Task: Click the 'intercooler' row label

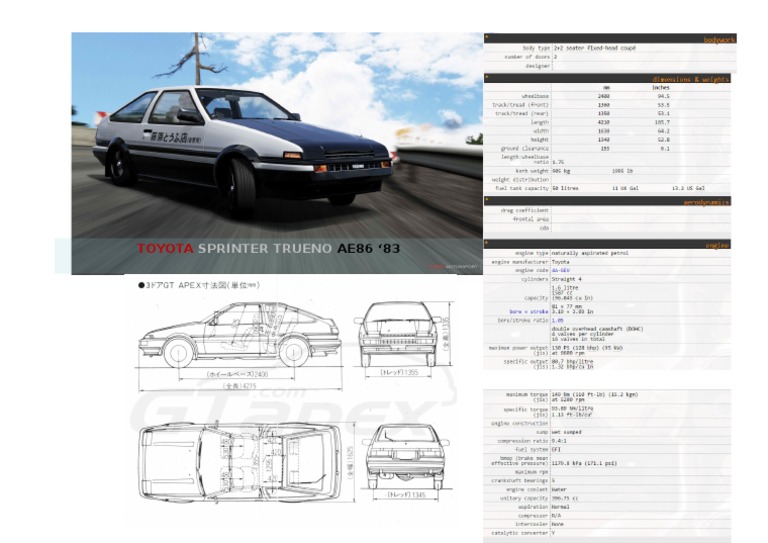Action: 532,524
